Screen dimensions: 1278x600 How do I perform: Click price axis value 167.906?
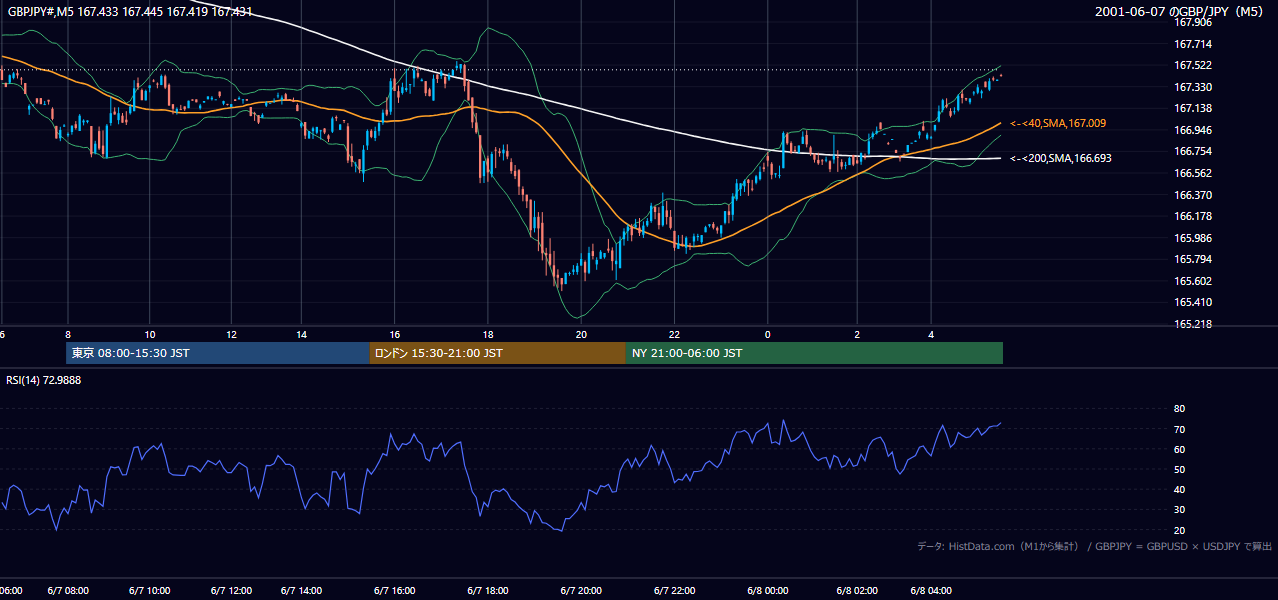pos(1192,22)
